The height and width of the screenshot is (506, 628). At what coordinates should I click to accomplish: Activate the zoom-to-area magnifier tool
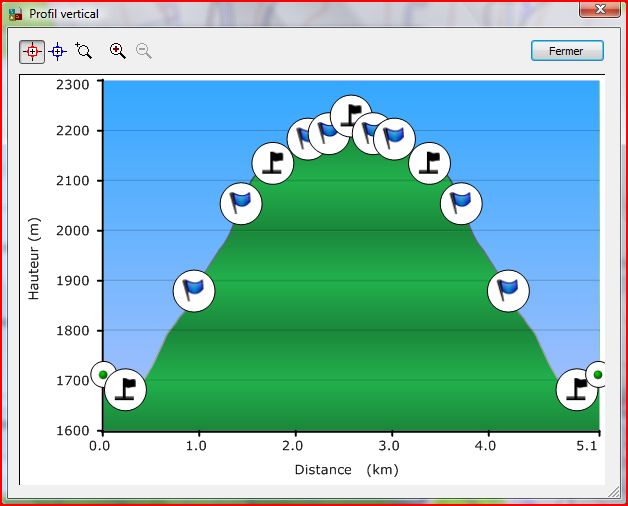coord(84,51)
